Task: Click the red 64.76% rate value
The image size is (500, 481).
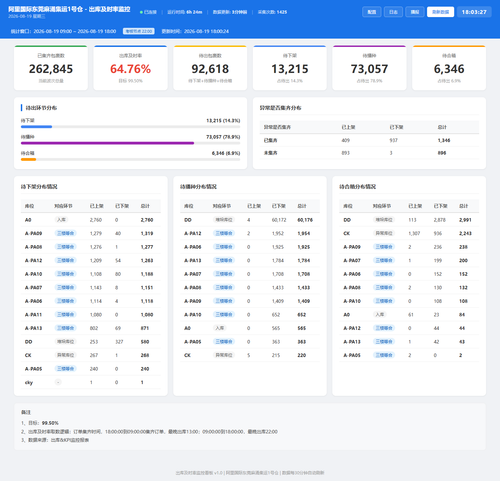Action: (x=130, y=69)
